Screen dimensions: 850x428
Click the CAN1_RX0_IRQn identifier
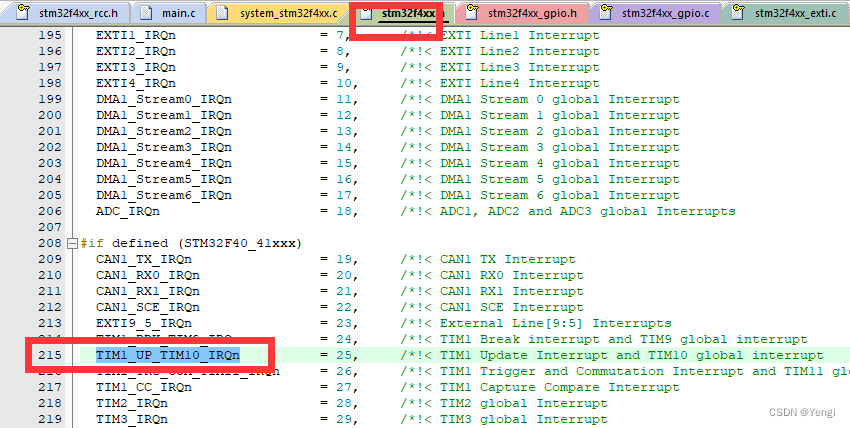click(x=148, y=275)
